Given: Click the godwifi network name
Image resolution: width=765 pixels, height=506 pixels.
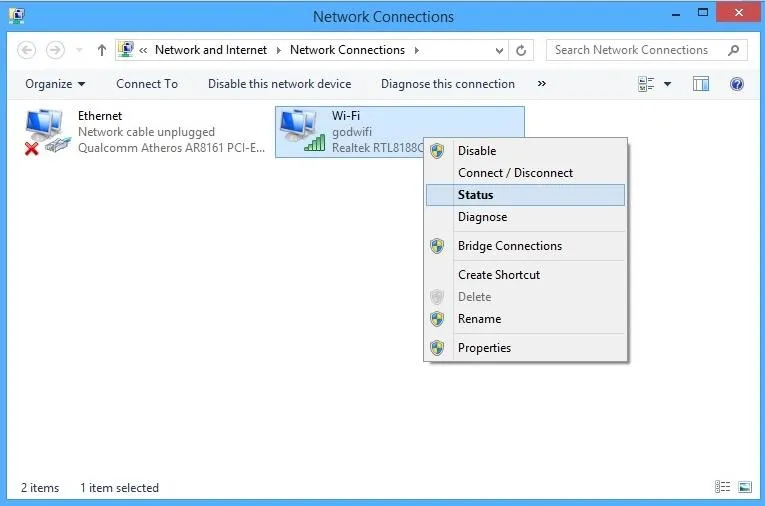Looking at the screenshot, I should [352, 132].
